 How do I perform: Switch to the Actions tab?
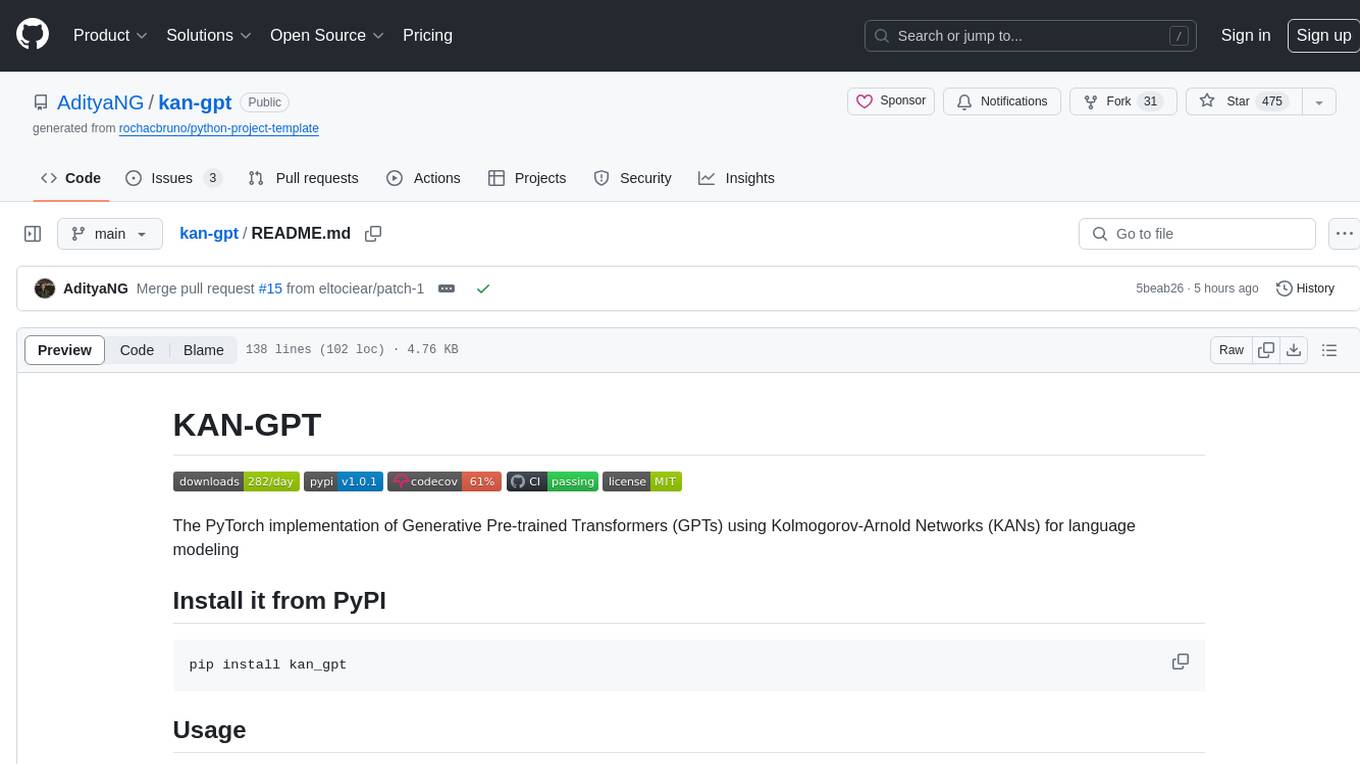tap(423, 178)
